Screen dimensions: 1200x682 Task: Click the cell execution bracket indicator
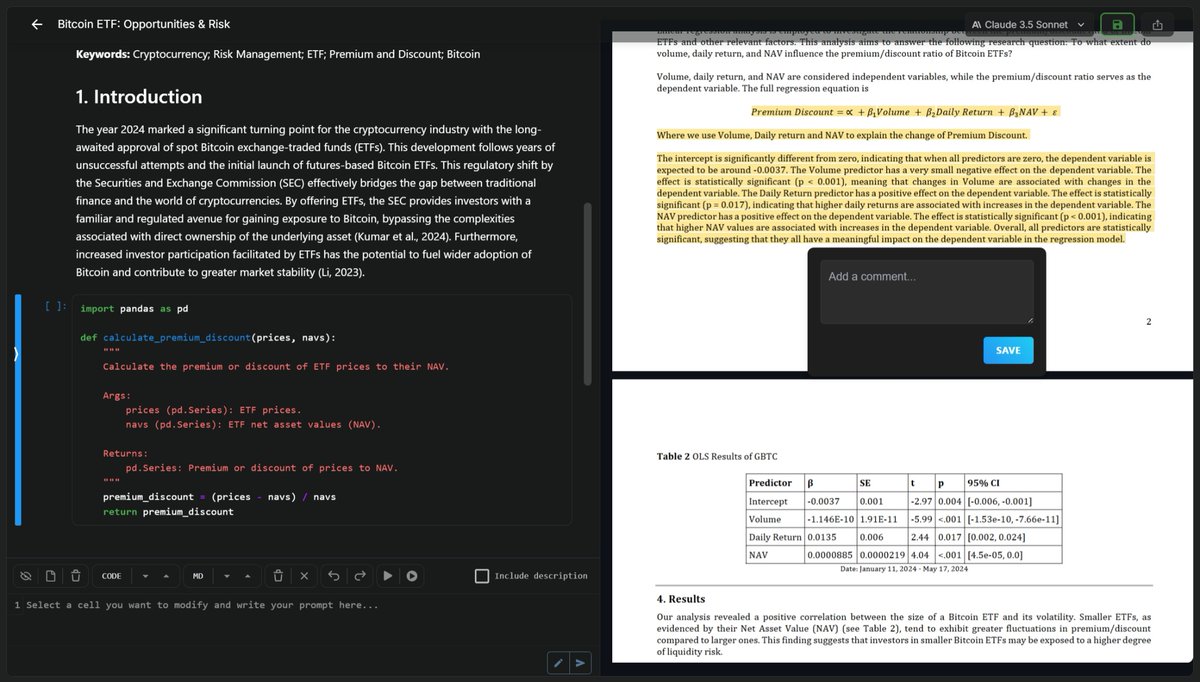pos(56,308)
